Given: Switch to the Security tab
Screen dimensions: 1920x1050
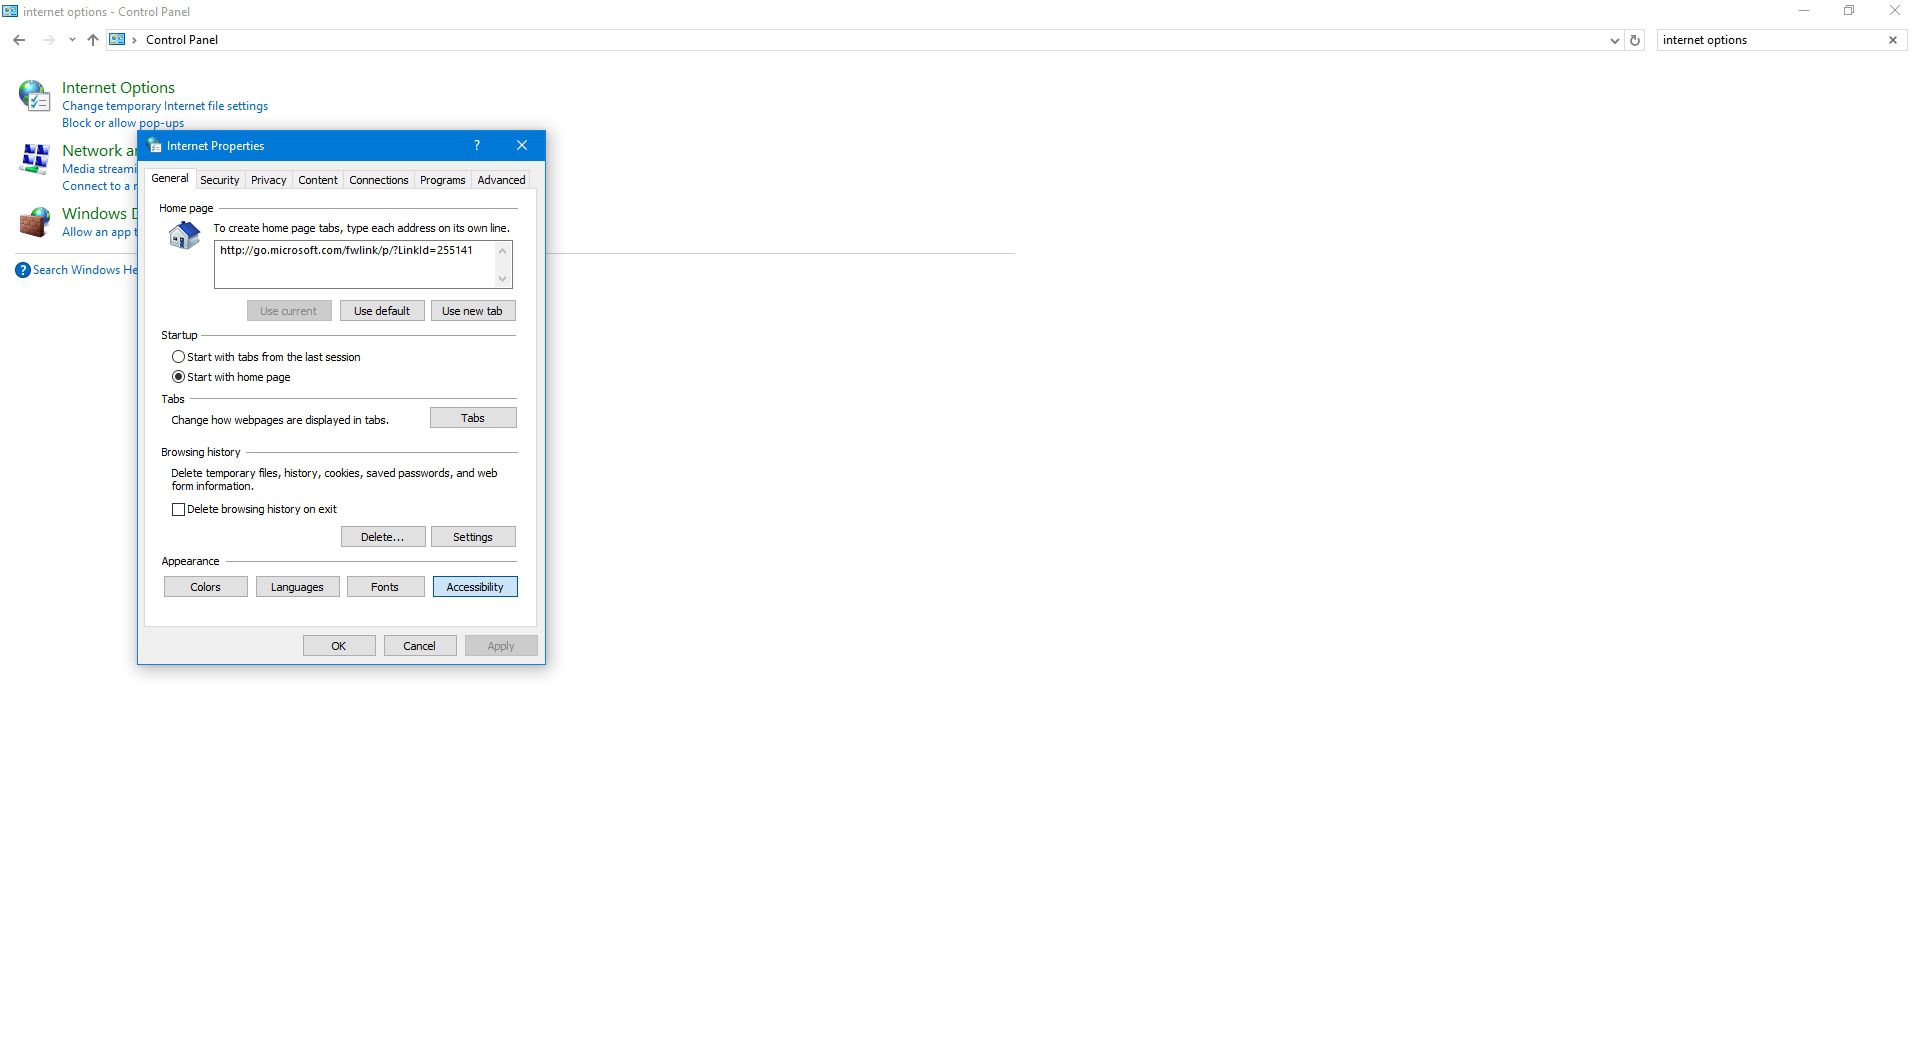Looking at the screenshot, I should tap(220, 180).
